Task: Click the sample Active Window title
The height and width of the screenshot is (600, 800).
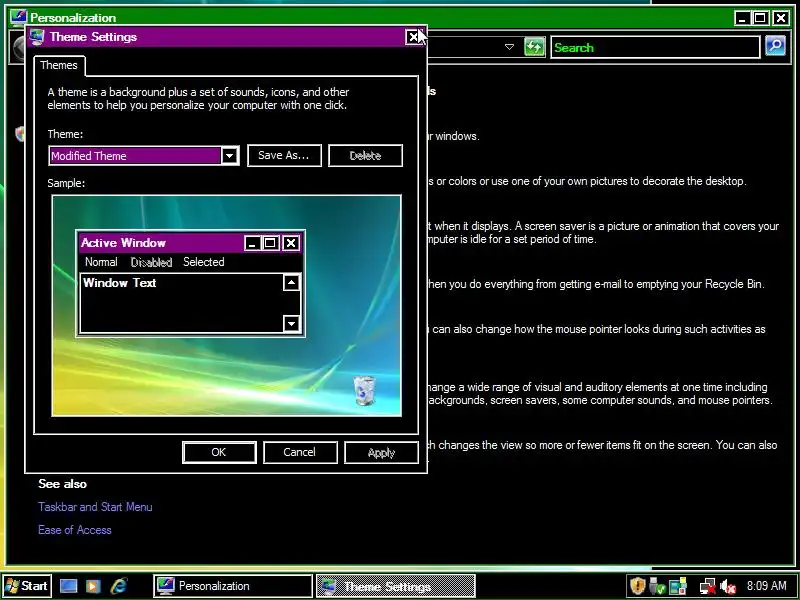Action: tap(123, 243)
